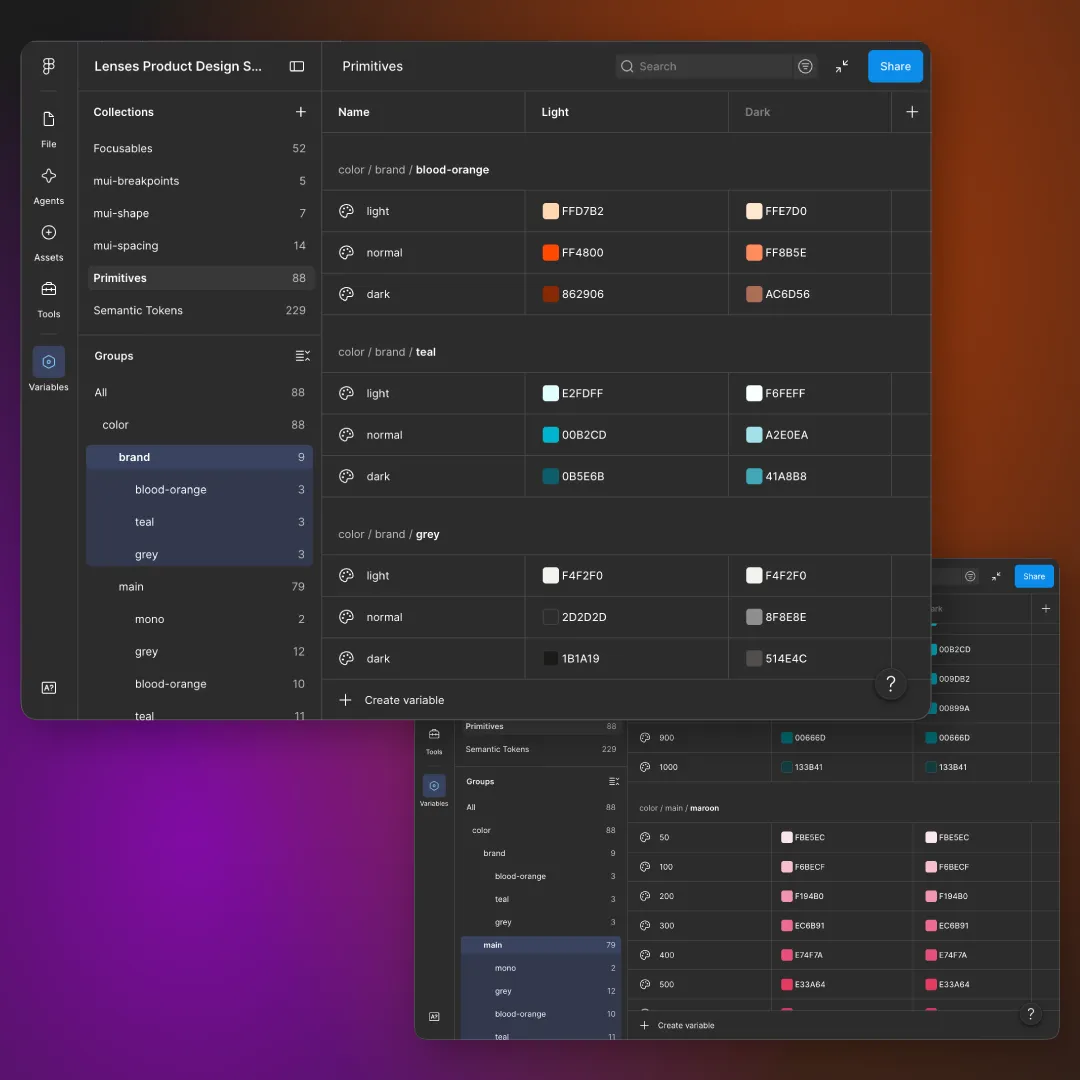This screenshot has height=1080, width=1080.
Task: Select the Variables sidebar icon
Action: tap(48, 362)
